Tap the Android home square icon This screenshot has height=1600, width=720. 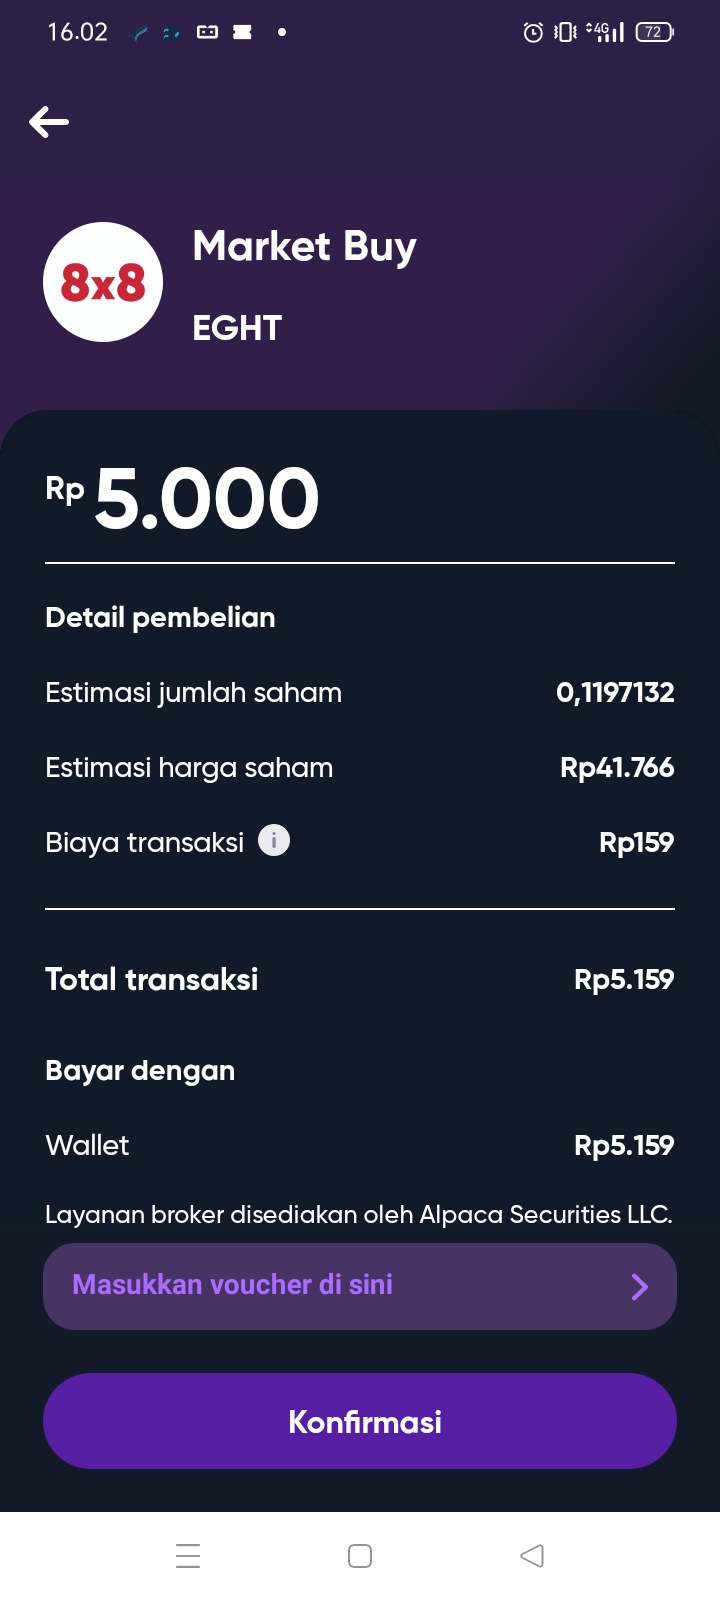click(x=360, y=1556)
